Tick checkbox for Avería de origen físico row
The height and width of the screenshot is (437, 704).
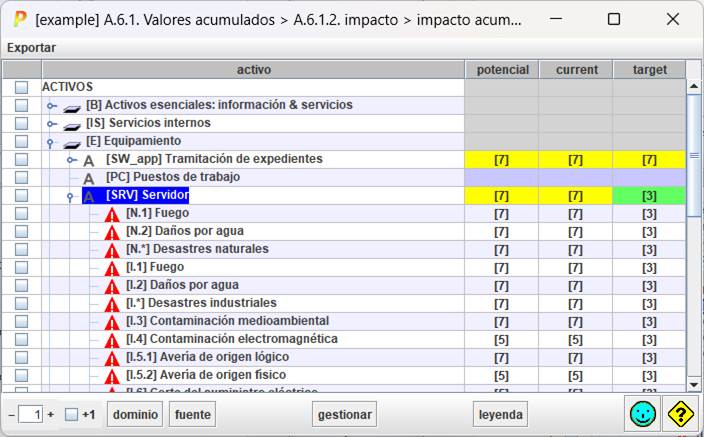(21, 375)
